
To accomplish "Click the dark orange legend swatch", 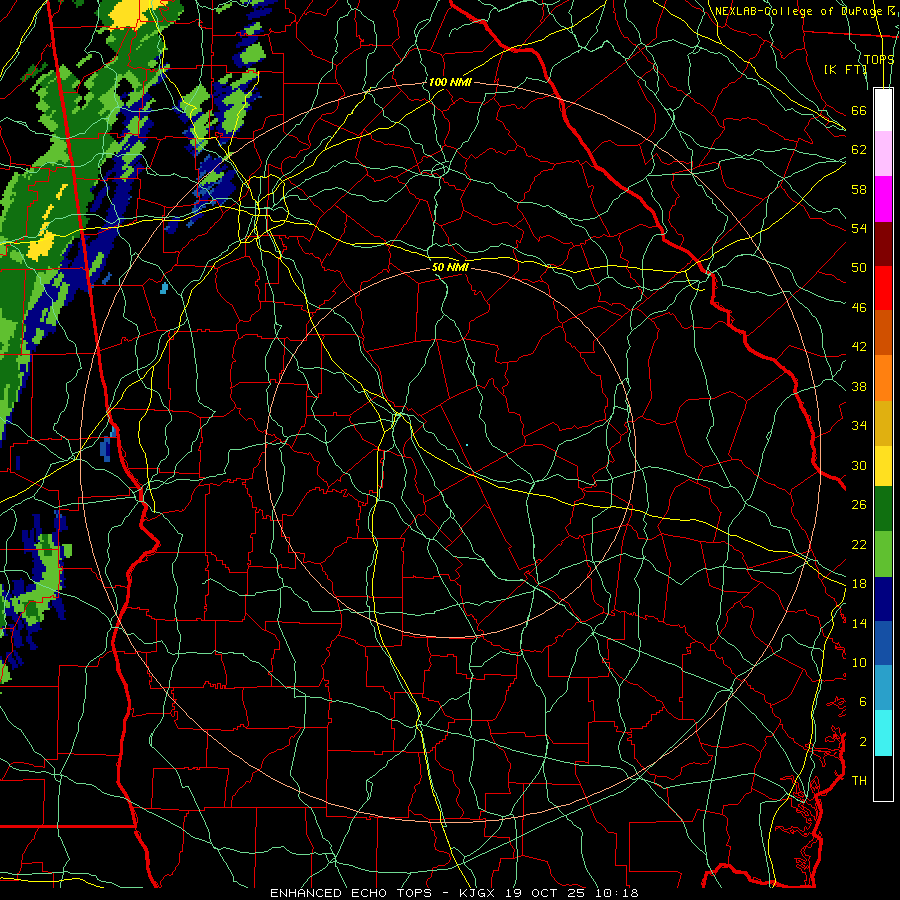I will click(883, 333).
